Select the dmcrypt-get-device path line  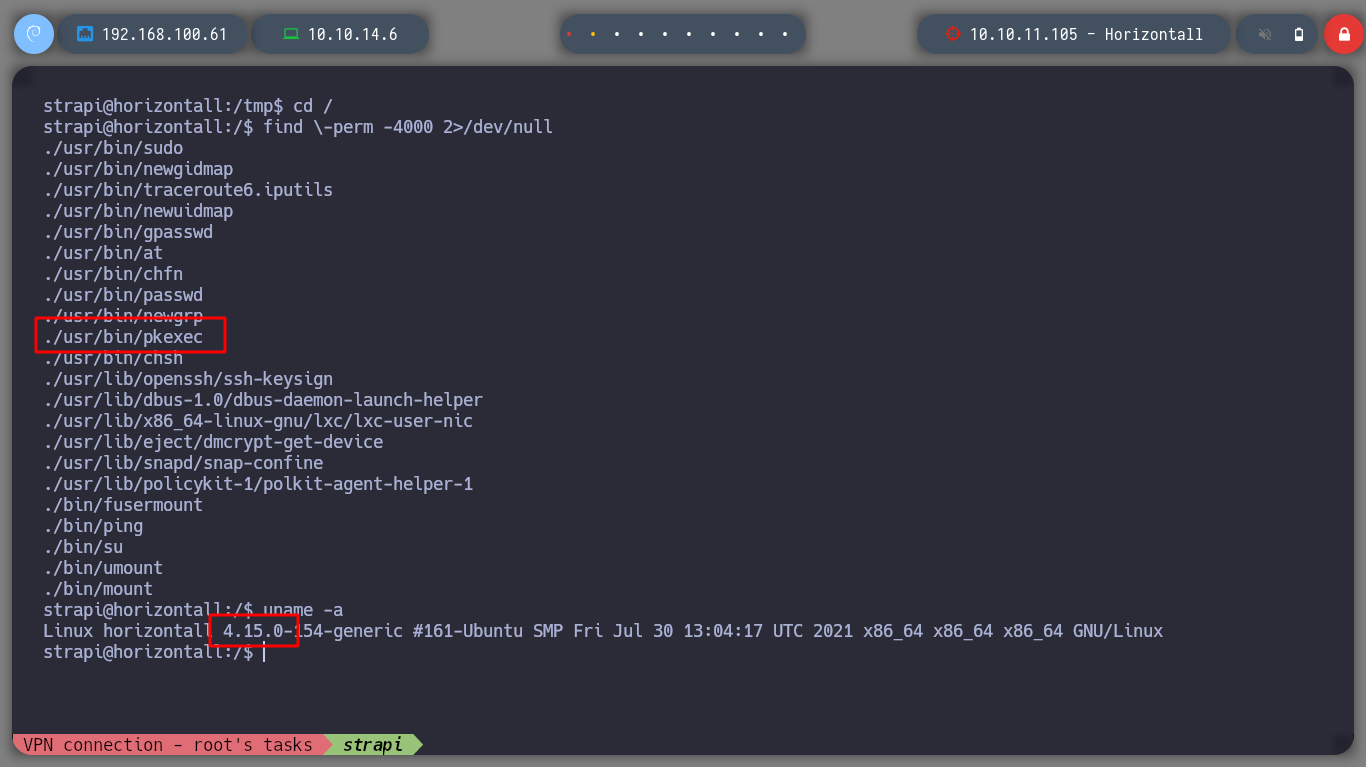coord(213,442)
